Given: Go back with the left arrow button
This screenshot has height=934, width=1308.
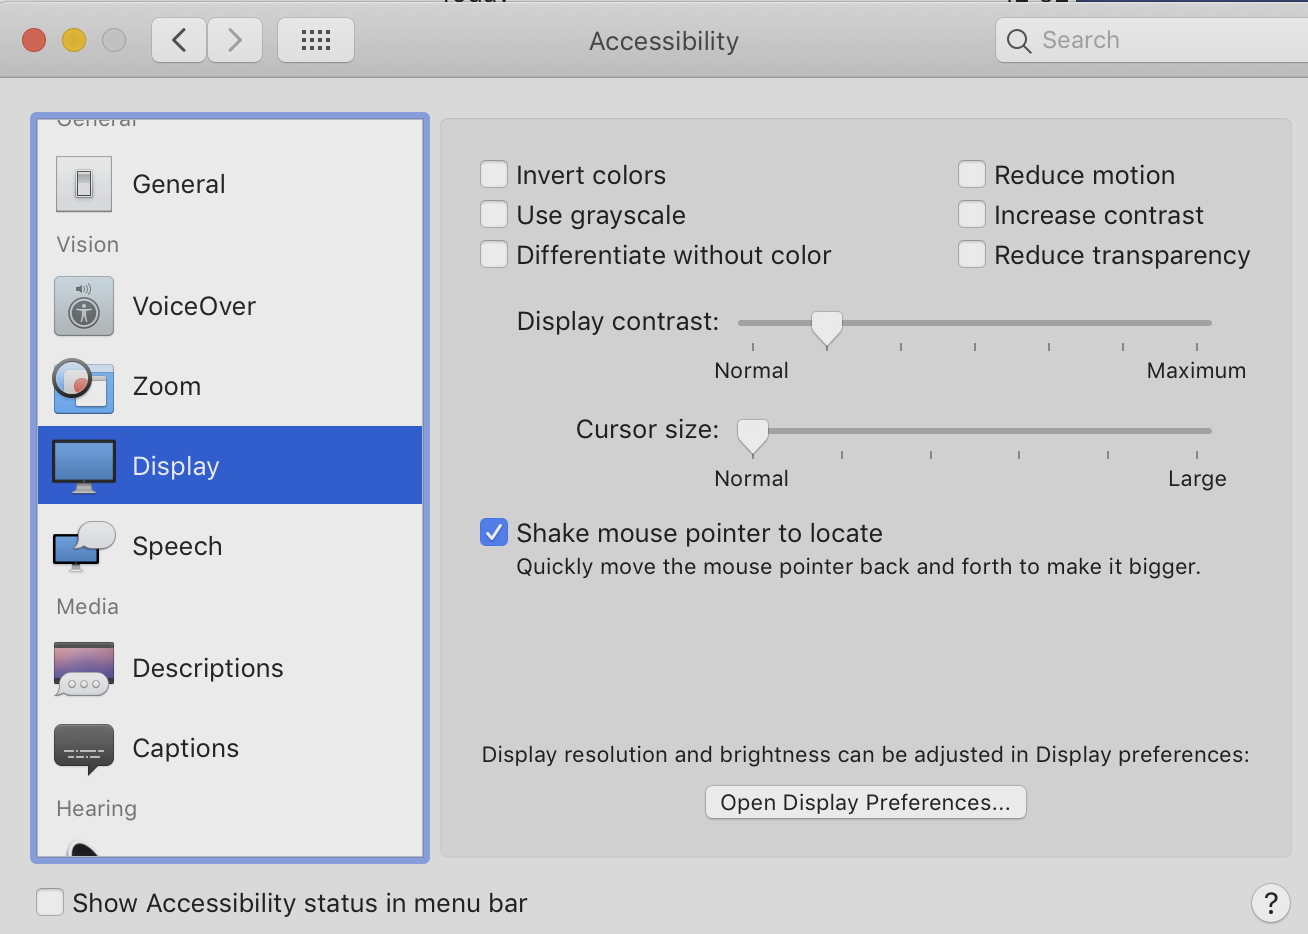Looking at the screenshot, I should pyautogui.click(x=179, y=40).
